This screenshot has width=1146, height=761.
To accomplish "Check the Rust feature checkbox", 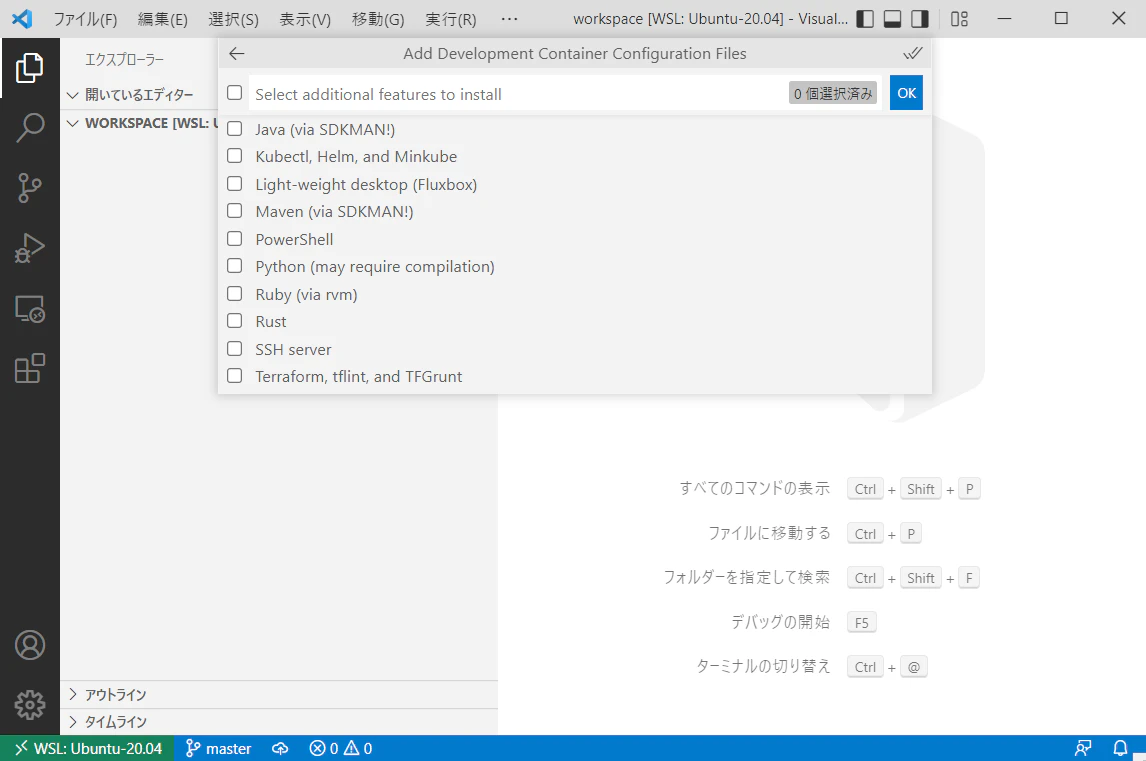I will pyautogui.click(x=235, y=320).
